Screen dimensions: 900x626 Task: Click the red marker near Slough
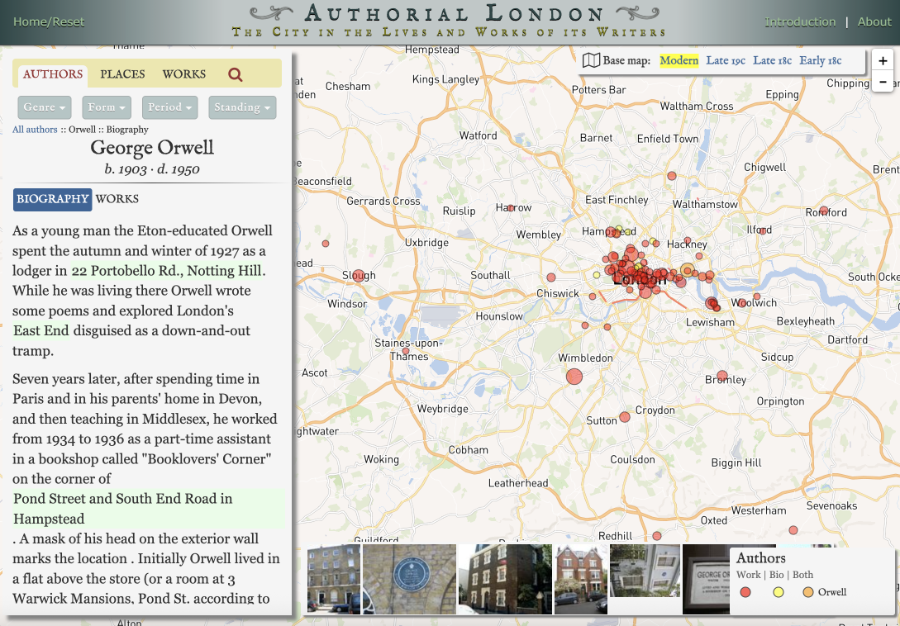[359, 275]
